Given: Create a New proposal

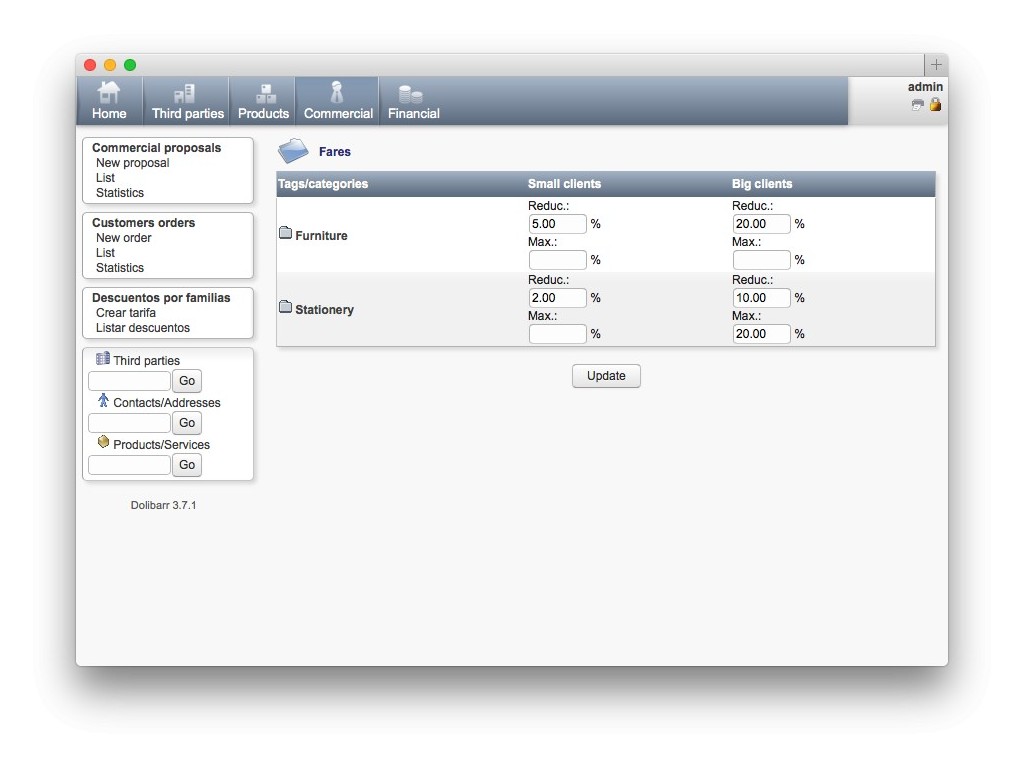Looking at the screenshot, I should coord(133,163).
